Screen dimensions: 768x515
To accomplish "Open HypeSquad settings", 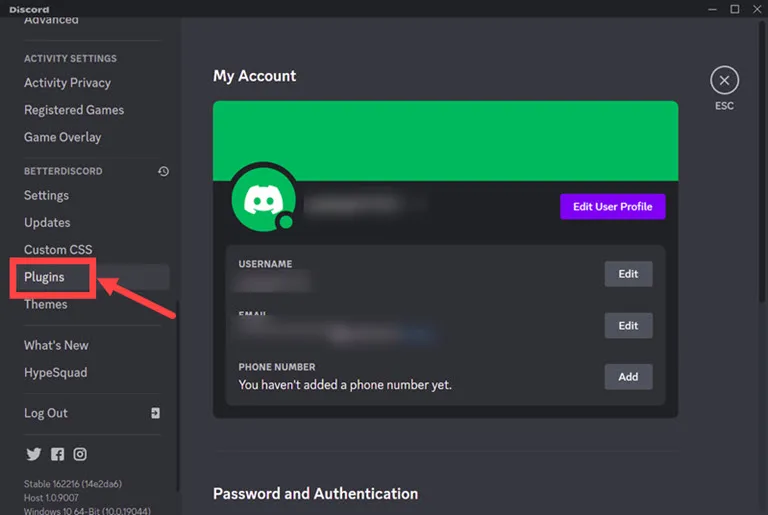I will (55, 372).
